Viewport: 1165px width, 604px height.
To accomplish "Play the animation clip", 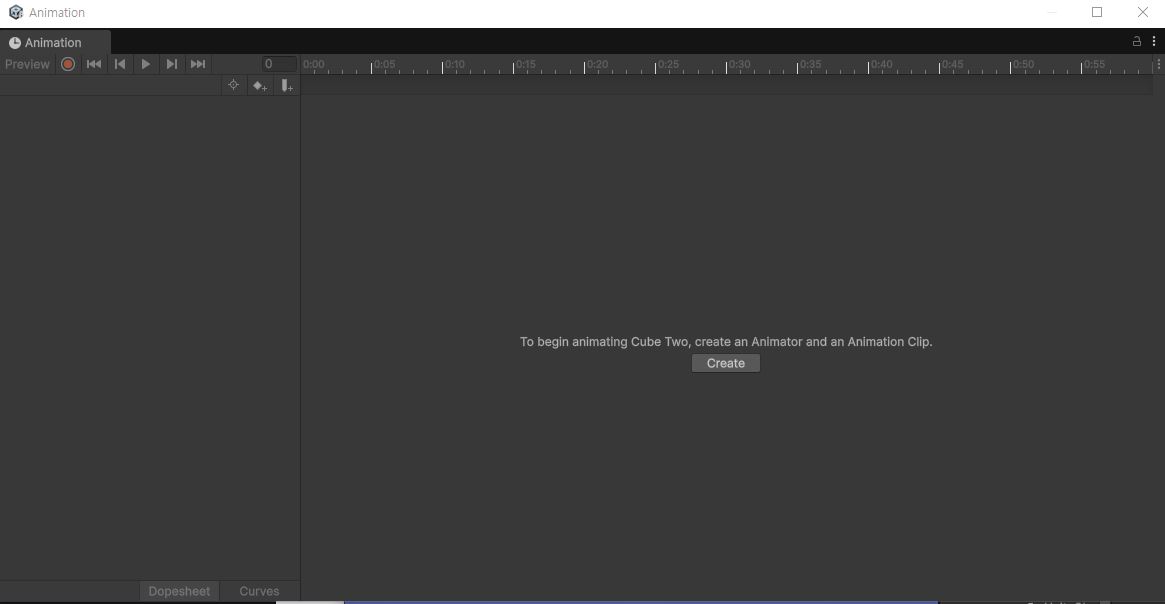I will point(146,64).
